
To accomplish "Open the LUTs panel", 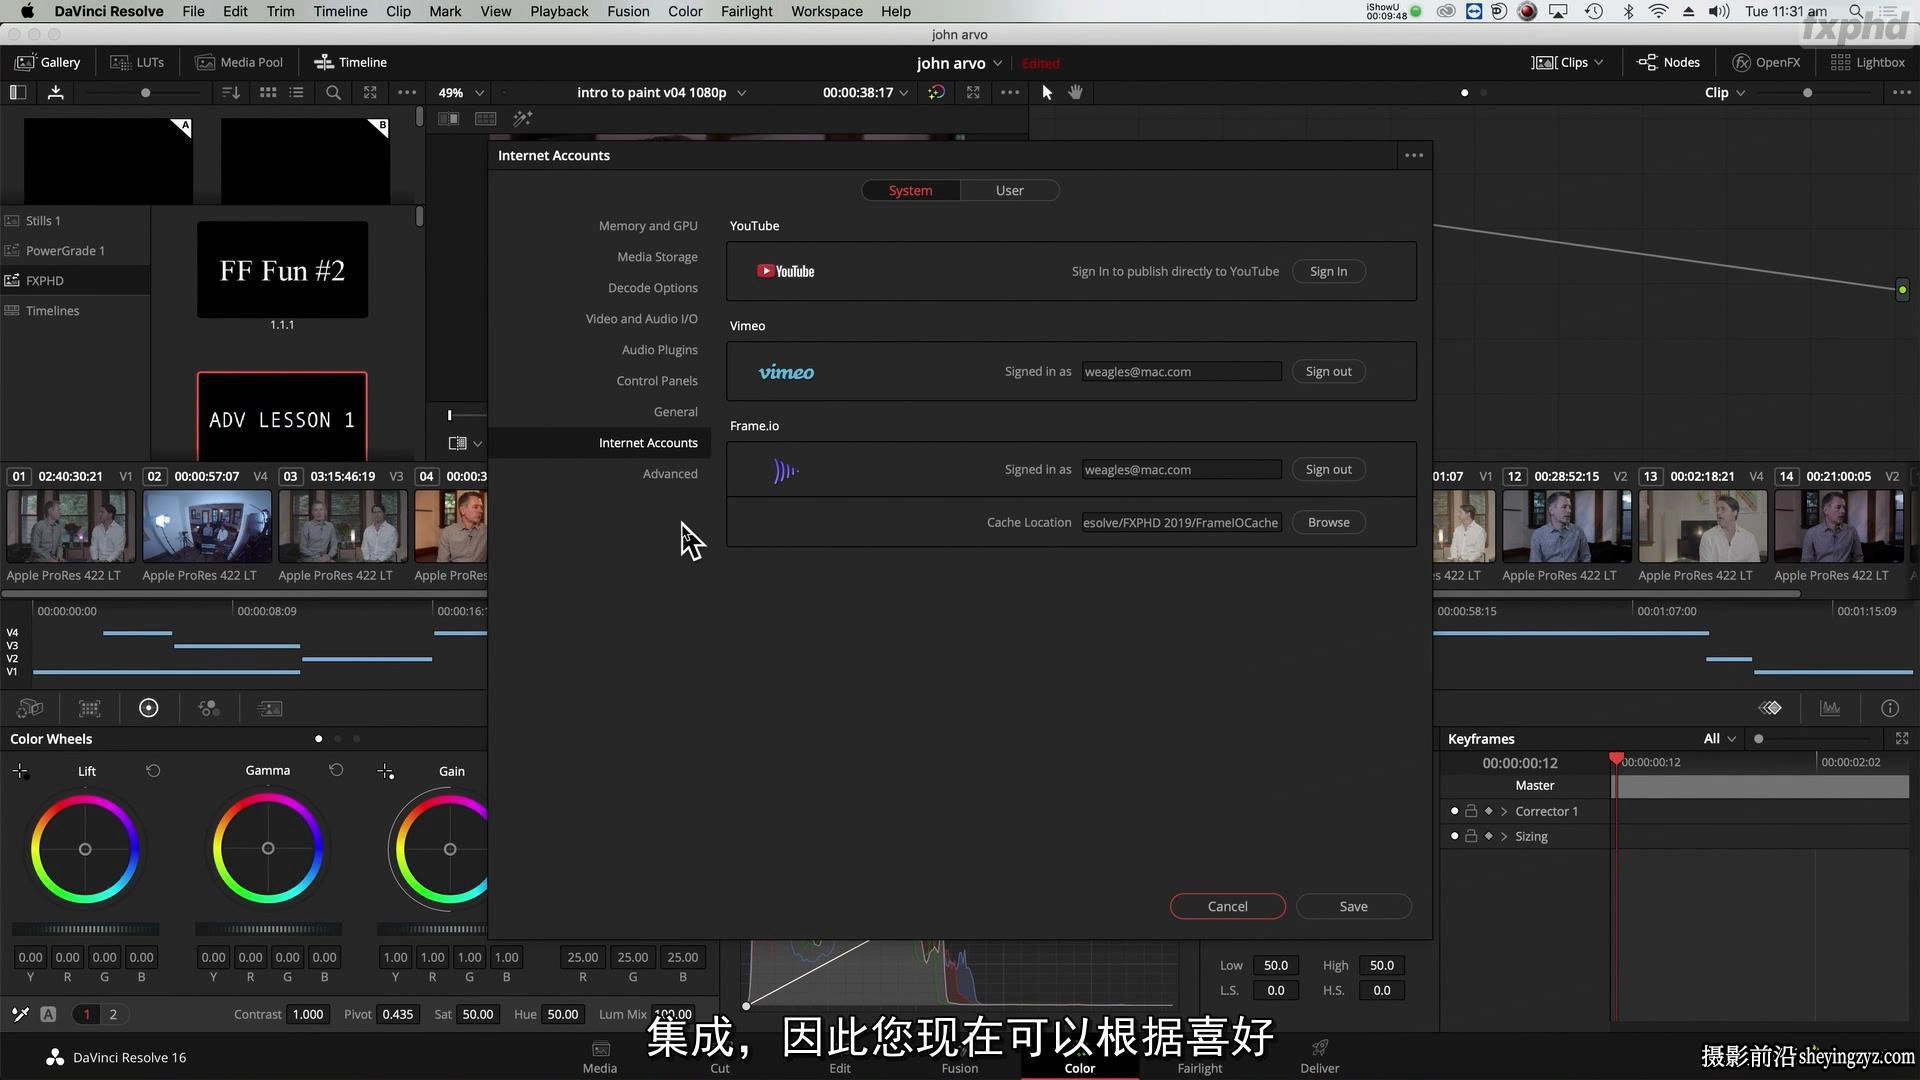I will click(137, 62).
